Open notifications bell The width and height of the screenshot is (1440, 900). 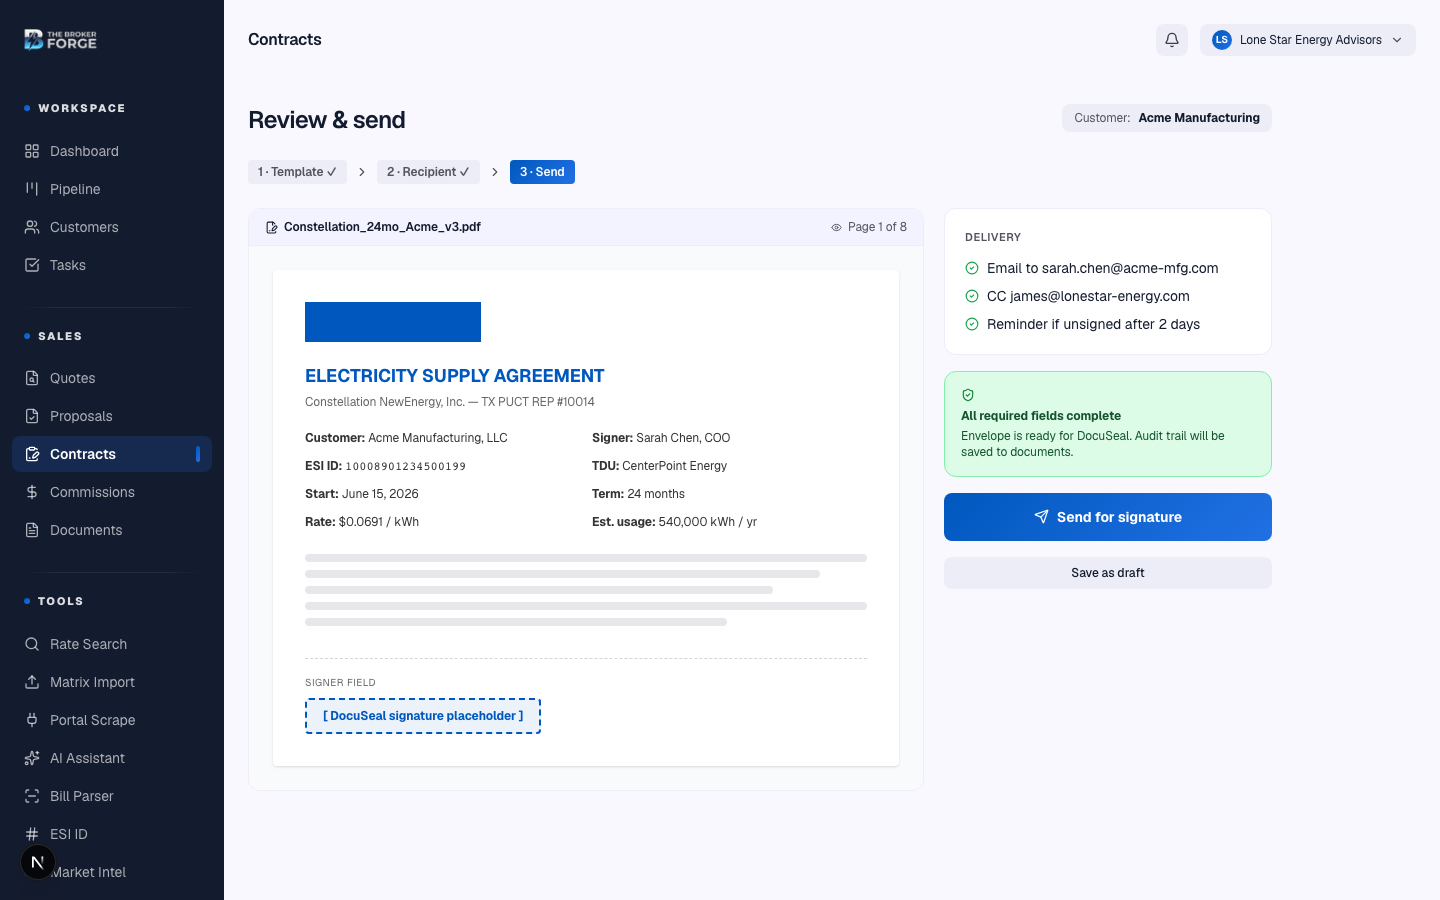[1172, 40]
